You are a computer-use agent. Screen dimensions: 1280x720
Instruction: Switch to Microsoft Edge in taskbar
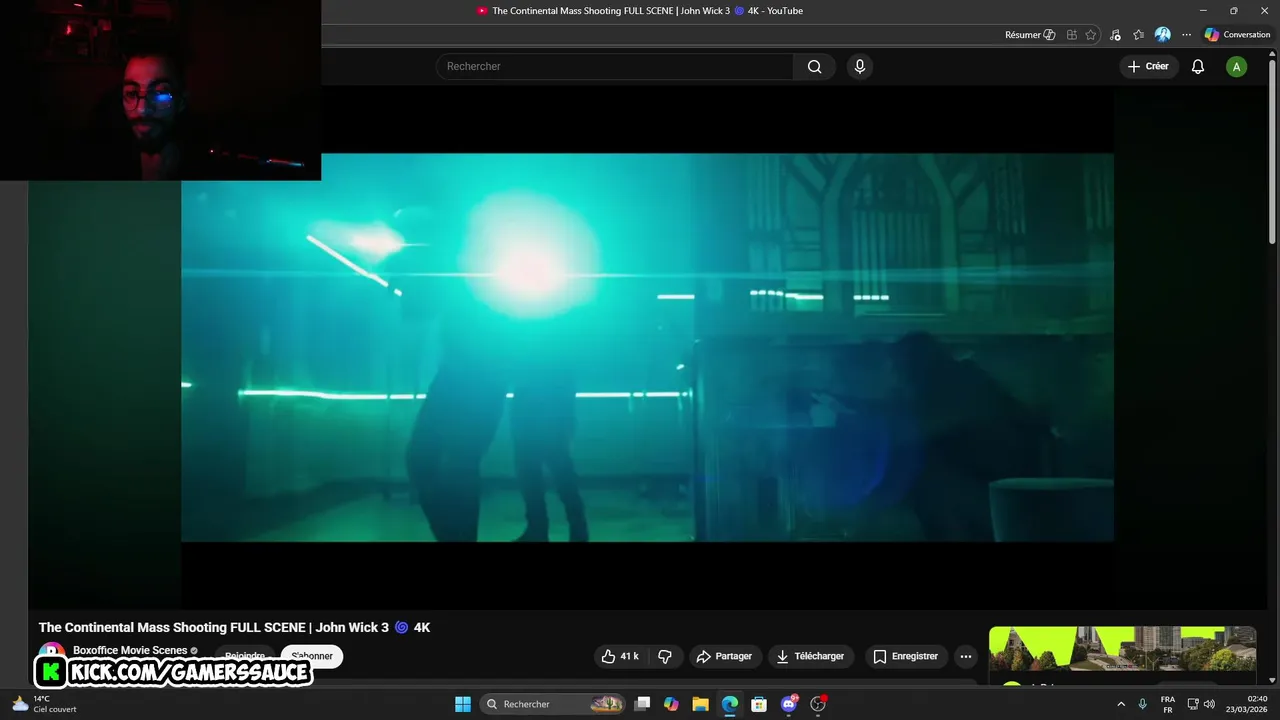[730, 704]
